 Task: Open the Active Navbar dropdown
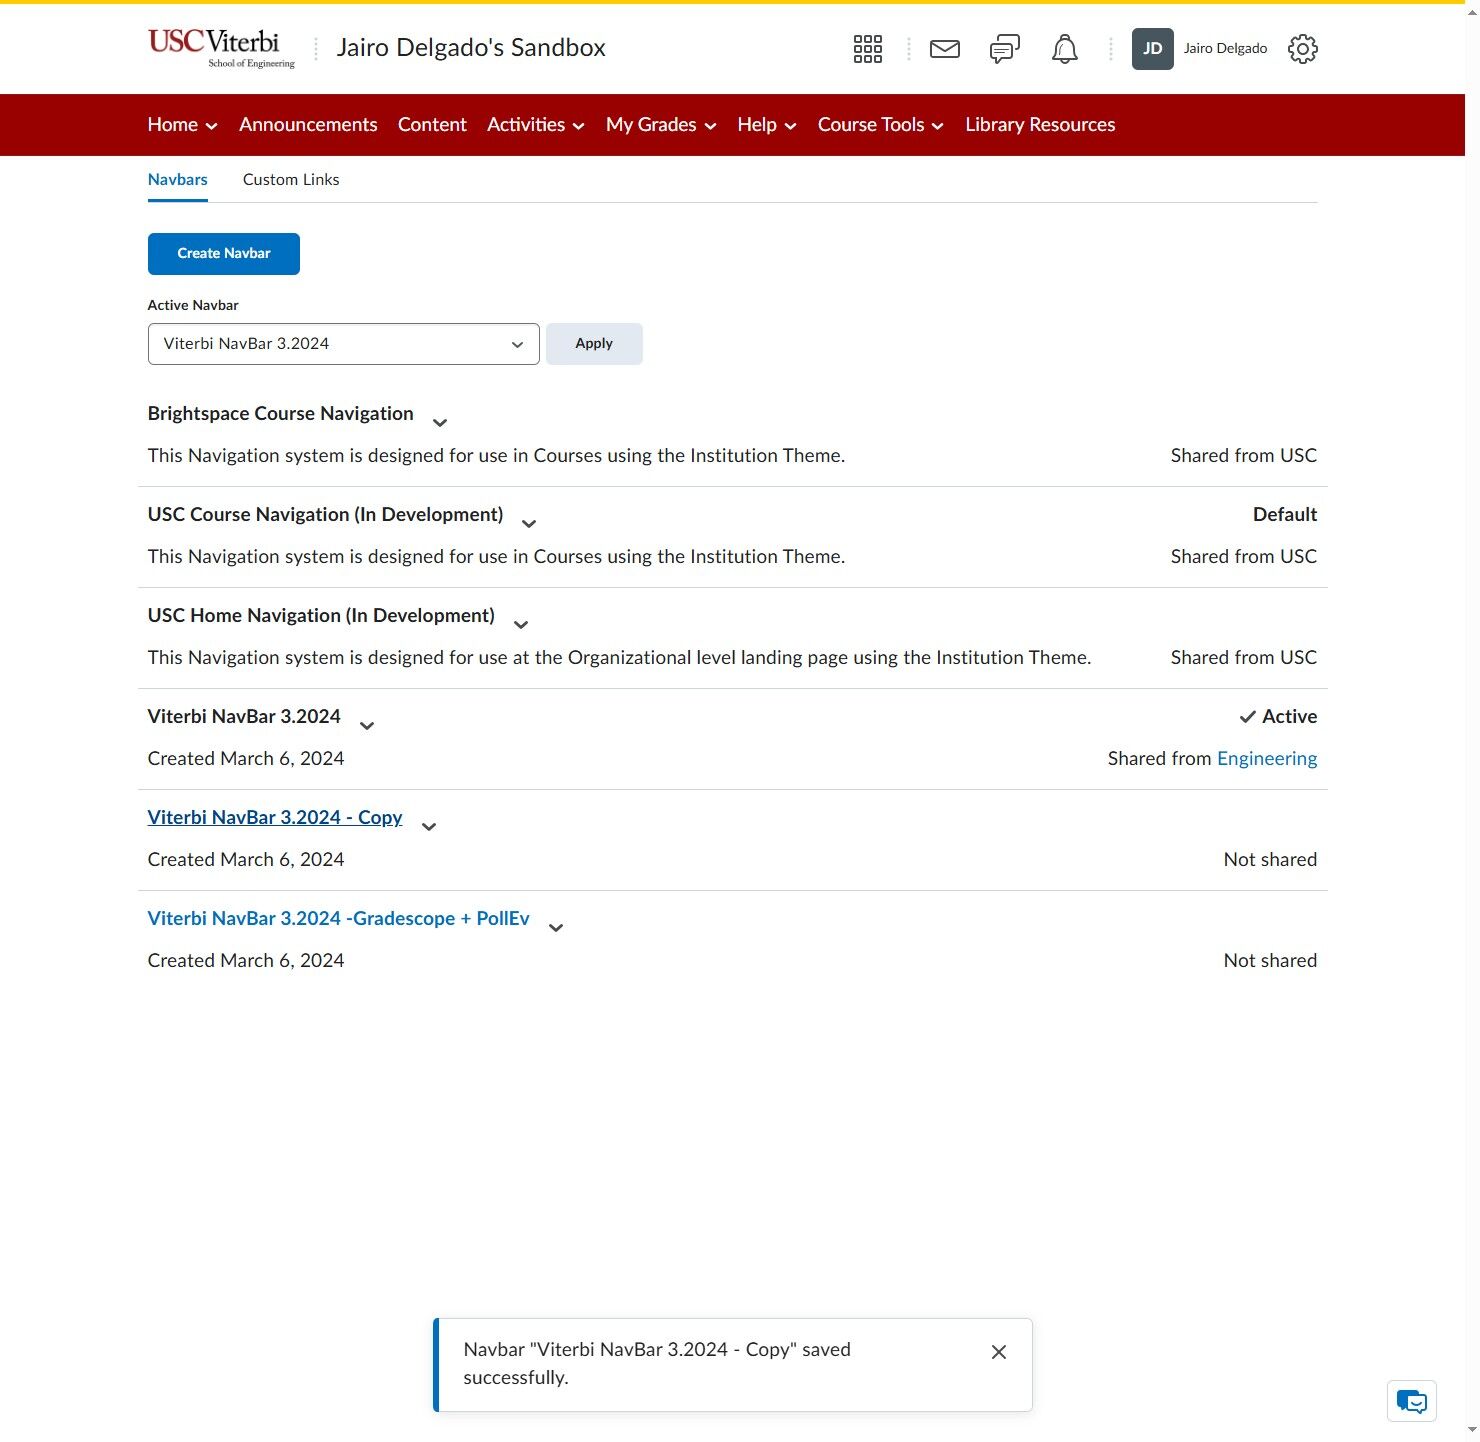[344, 344]
